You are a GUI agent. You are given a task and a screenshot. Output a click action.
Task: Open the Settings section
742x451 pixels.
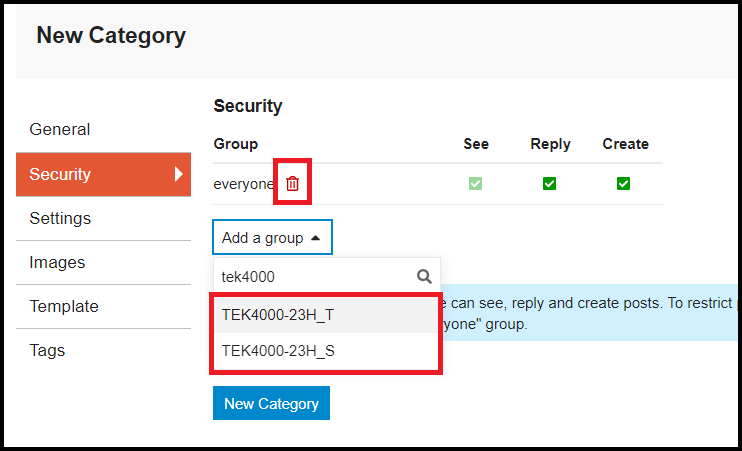(x=103, y=218)
